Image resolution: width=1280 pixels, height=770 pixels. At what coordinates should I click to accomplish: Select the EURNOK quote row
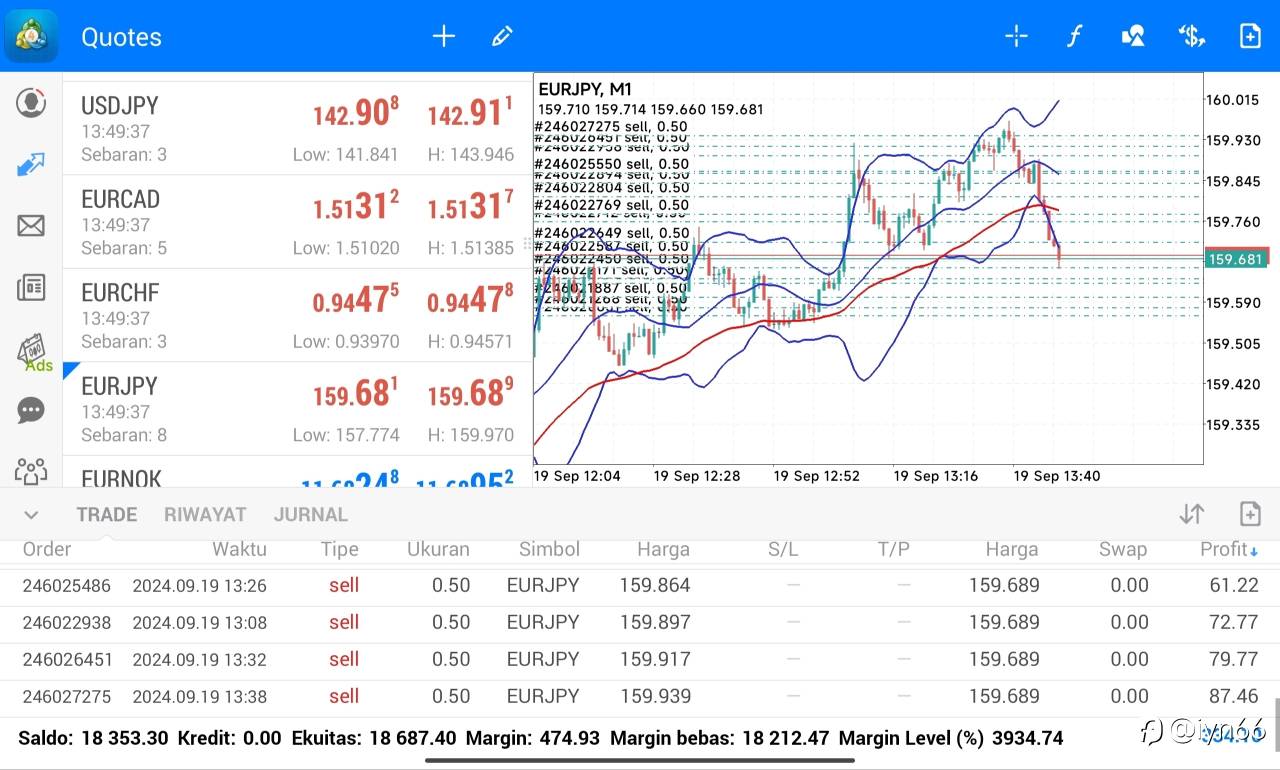(298, 471)
